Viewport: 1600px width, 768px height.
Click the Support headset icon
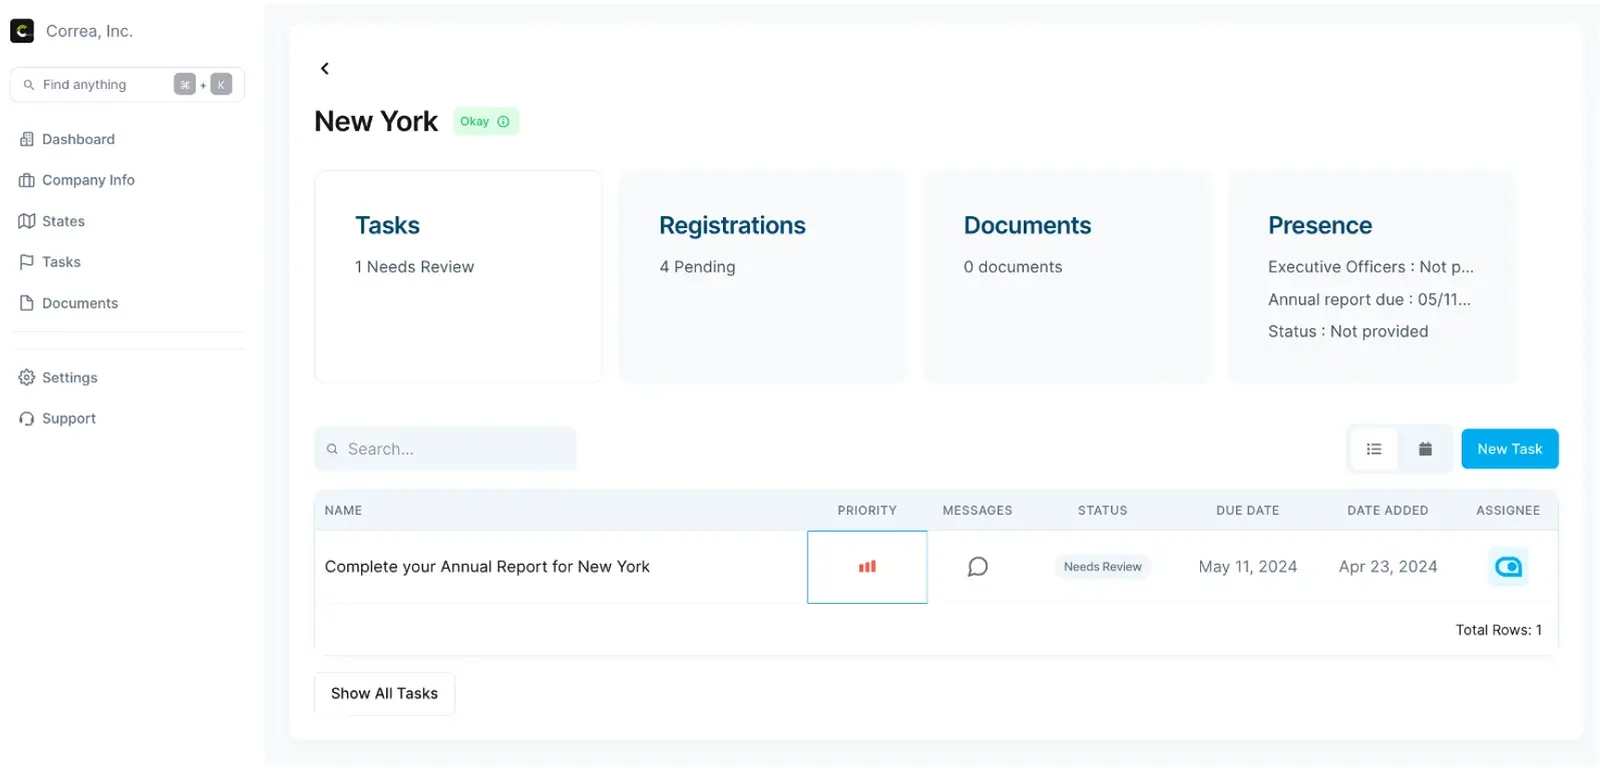coord(27,418)
